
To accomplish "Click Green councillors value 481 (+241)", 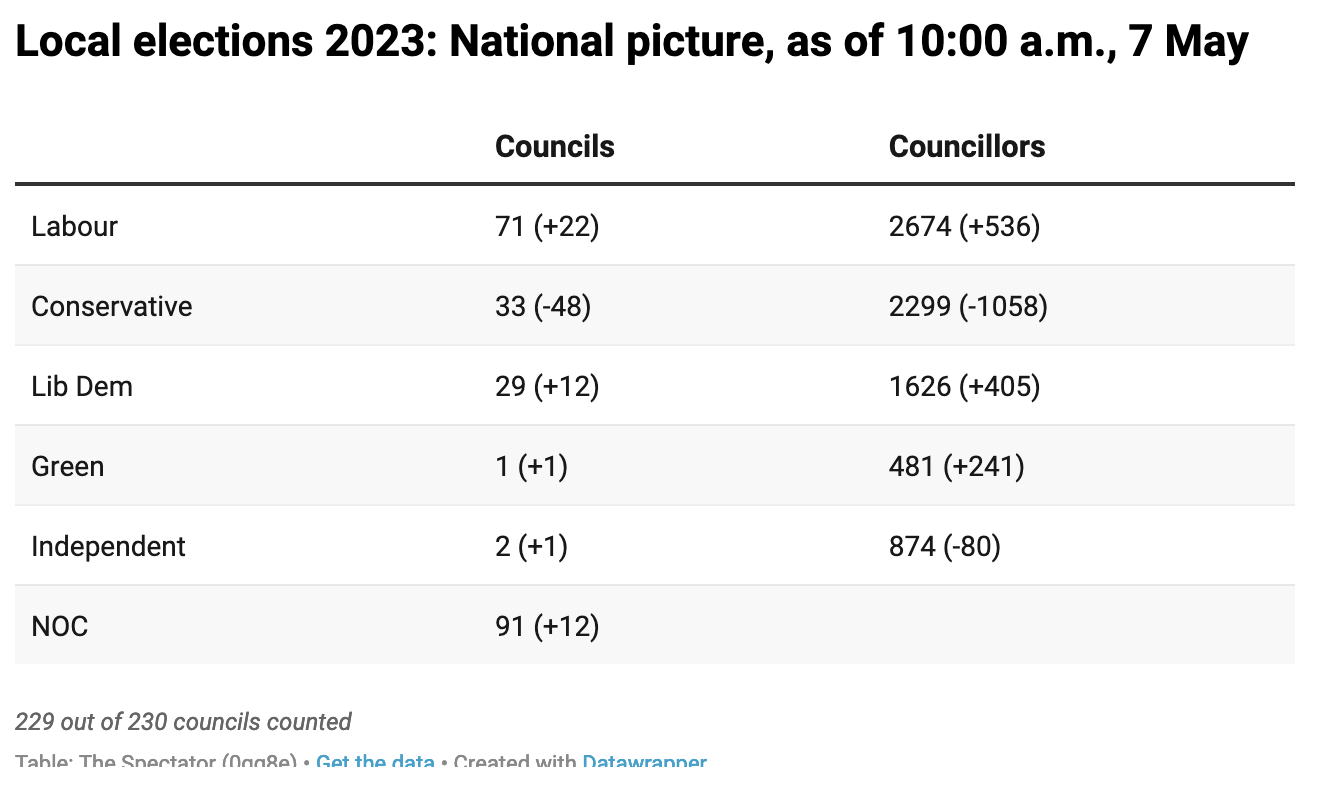I will pos(957,466).
